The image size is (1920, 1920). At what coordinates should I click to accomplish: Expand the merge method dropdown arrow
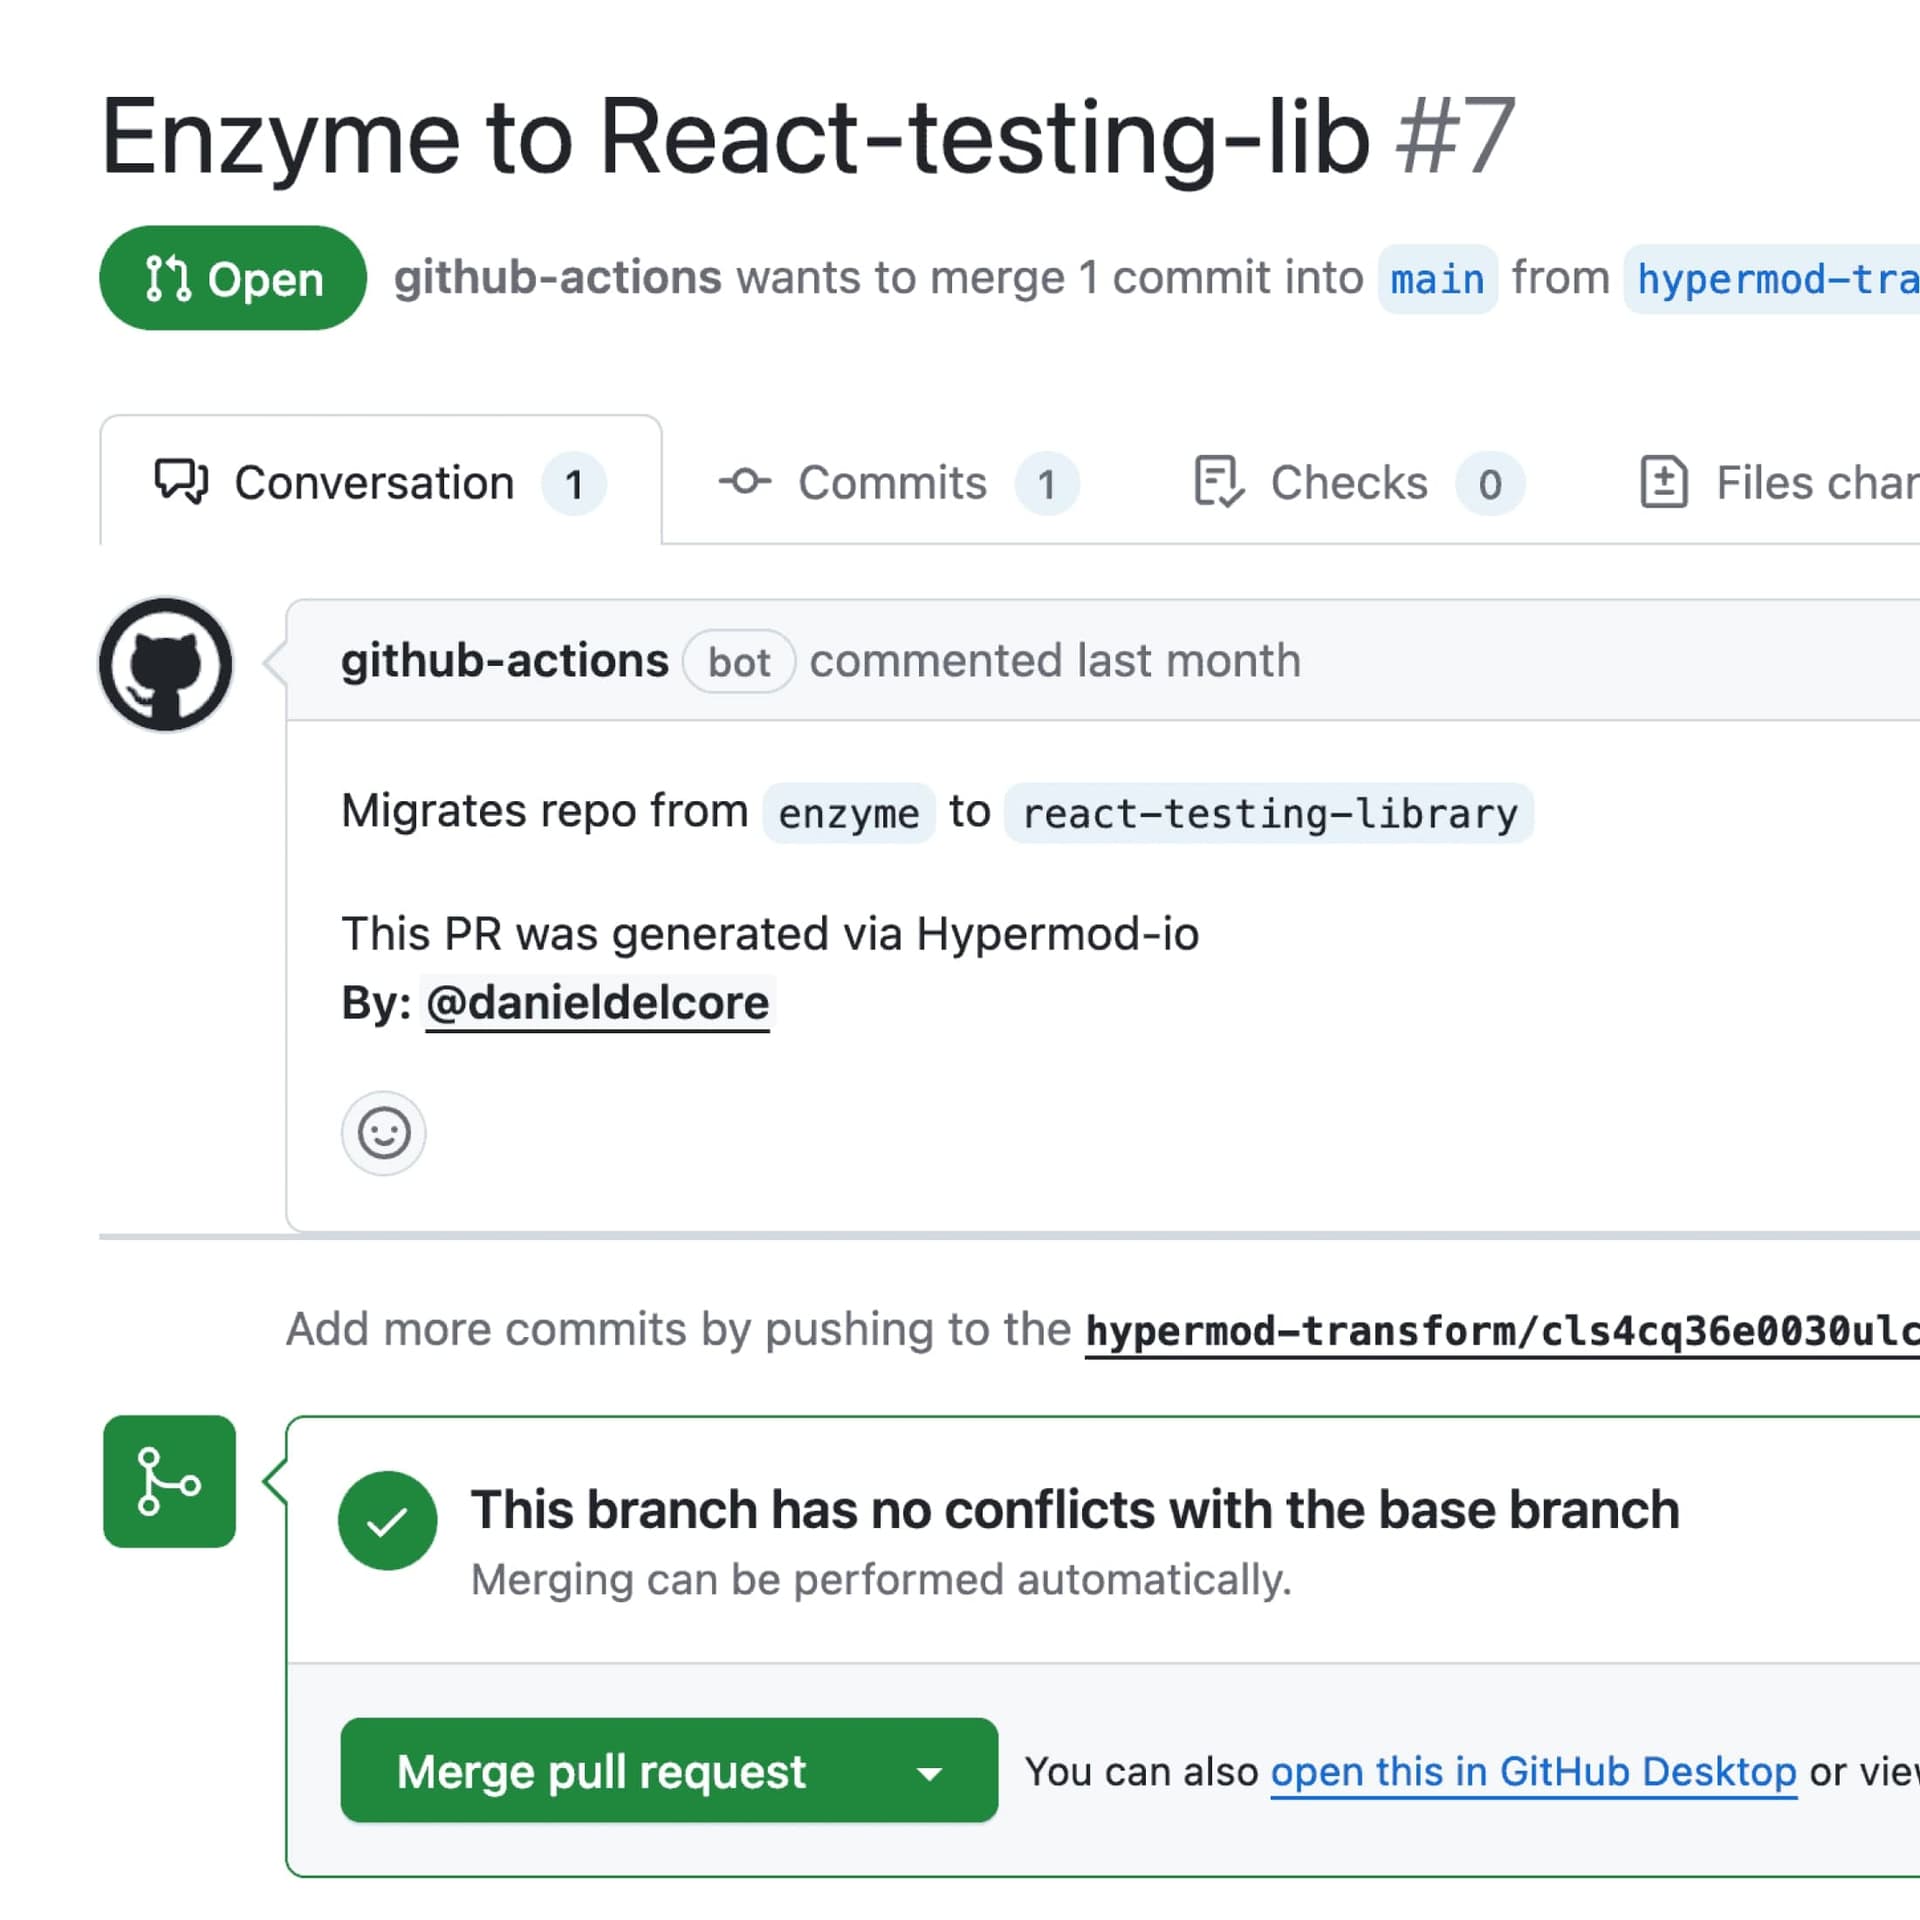click(x=930, y=1773)
